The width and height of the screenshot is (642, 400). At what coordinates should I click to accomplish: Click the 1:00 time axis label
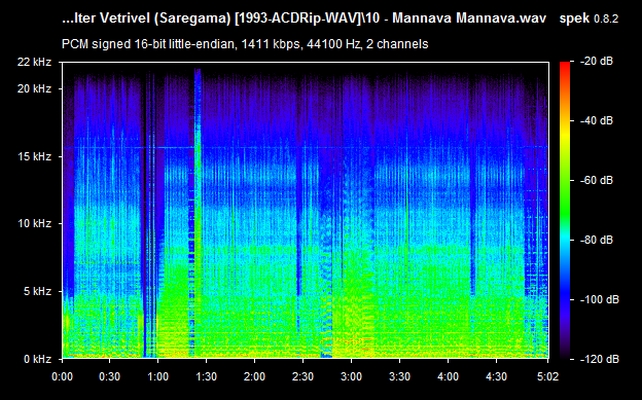pyautogui.click(x=158, y=376)
